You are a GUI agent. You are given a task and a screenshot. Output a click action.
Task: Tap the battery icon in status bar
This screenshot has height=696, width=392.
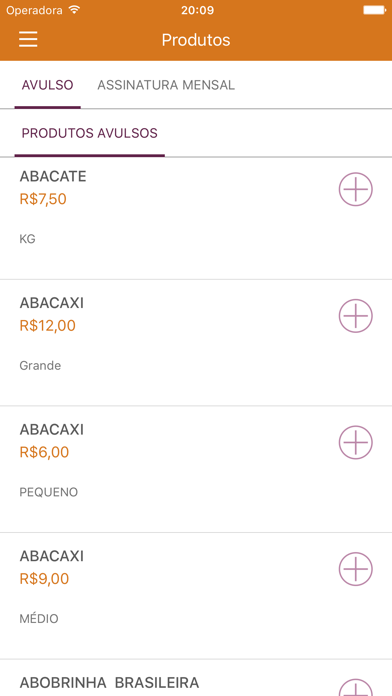375,10
